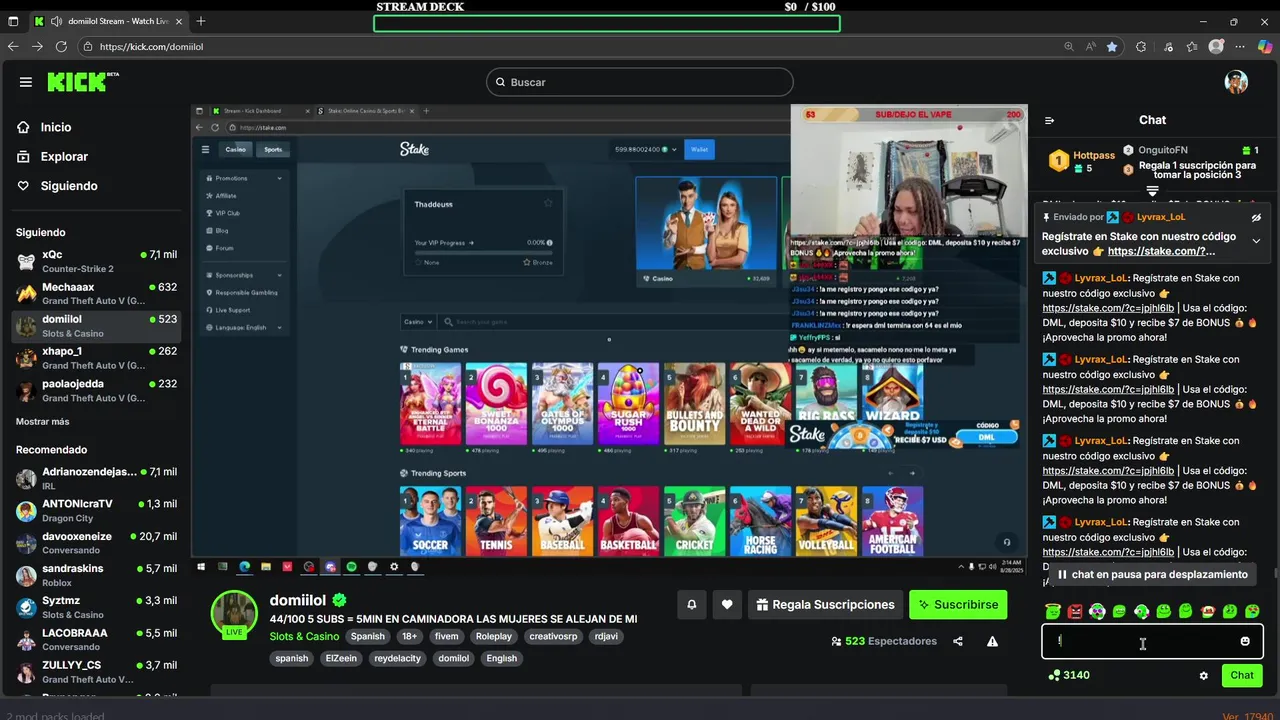Click the Roleplay tag
Viewport: 1280px width, 720px height.
[494, 636]
